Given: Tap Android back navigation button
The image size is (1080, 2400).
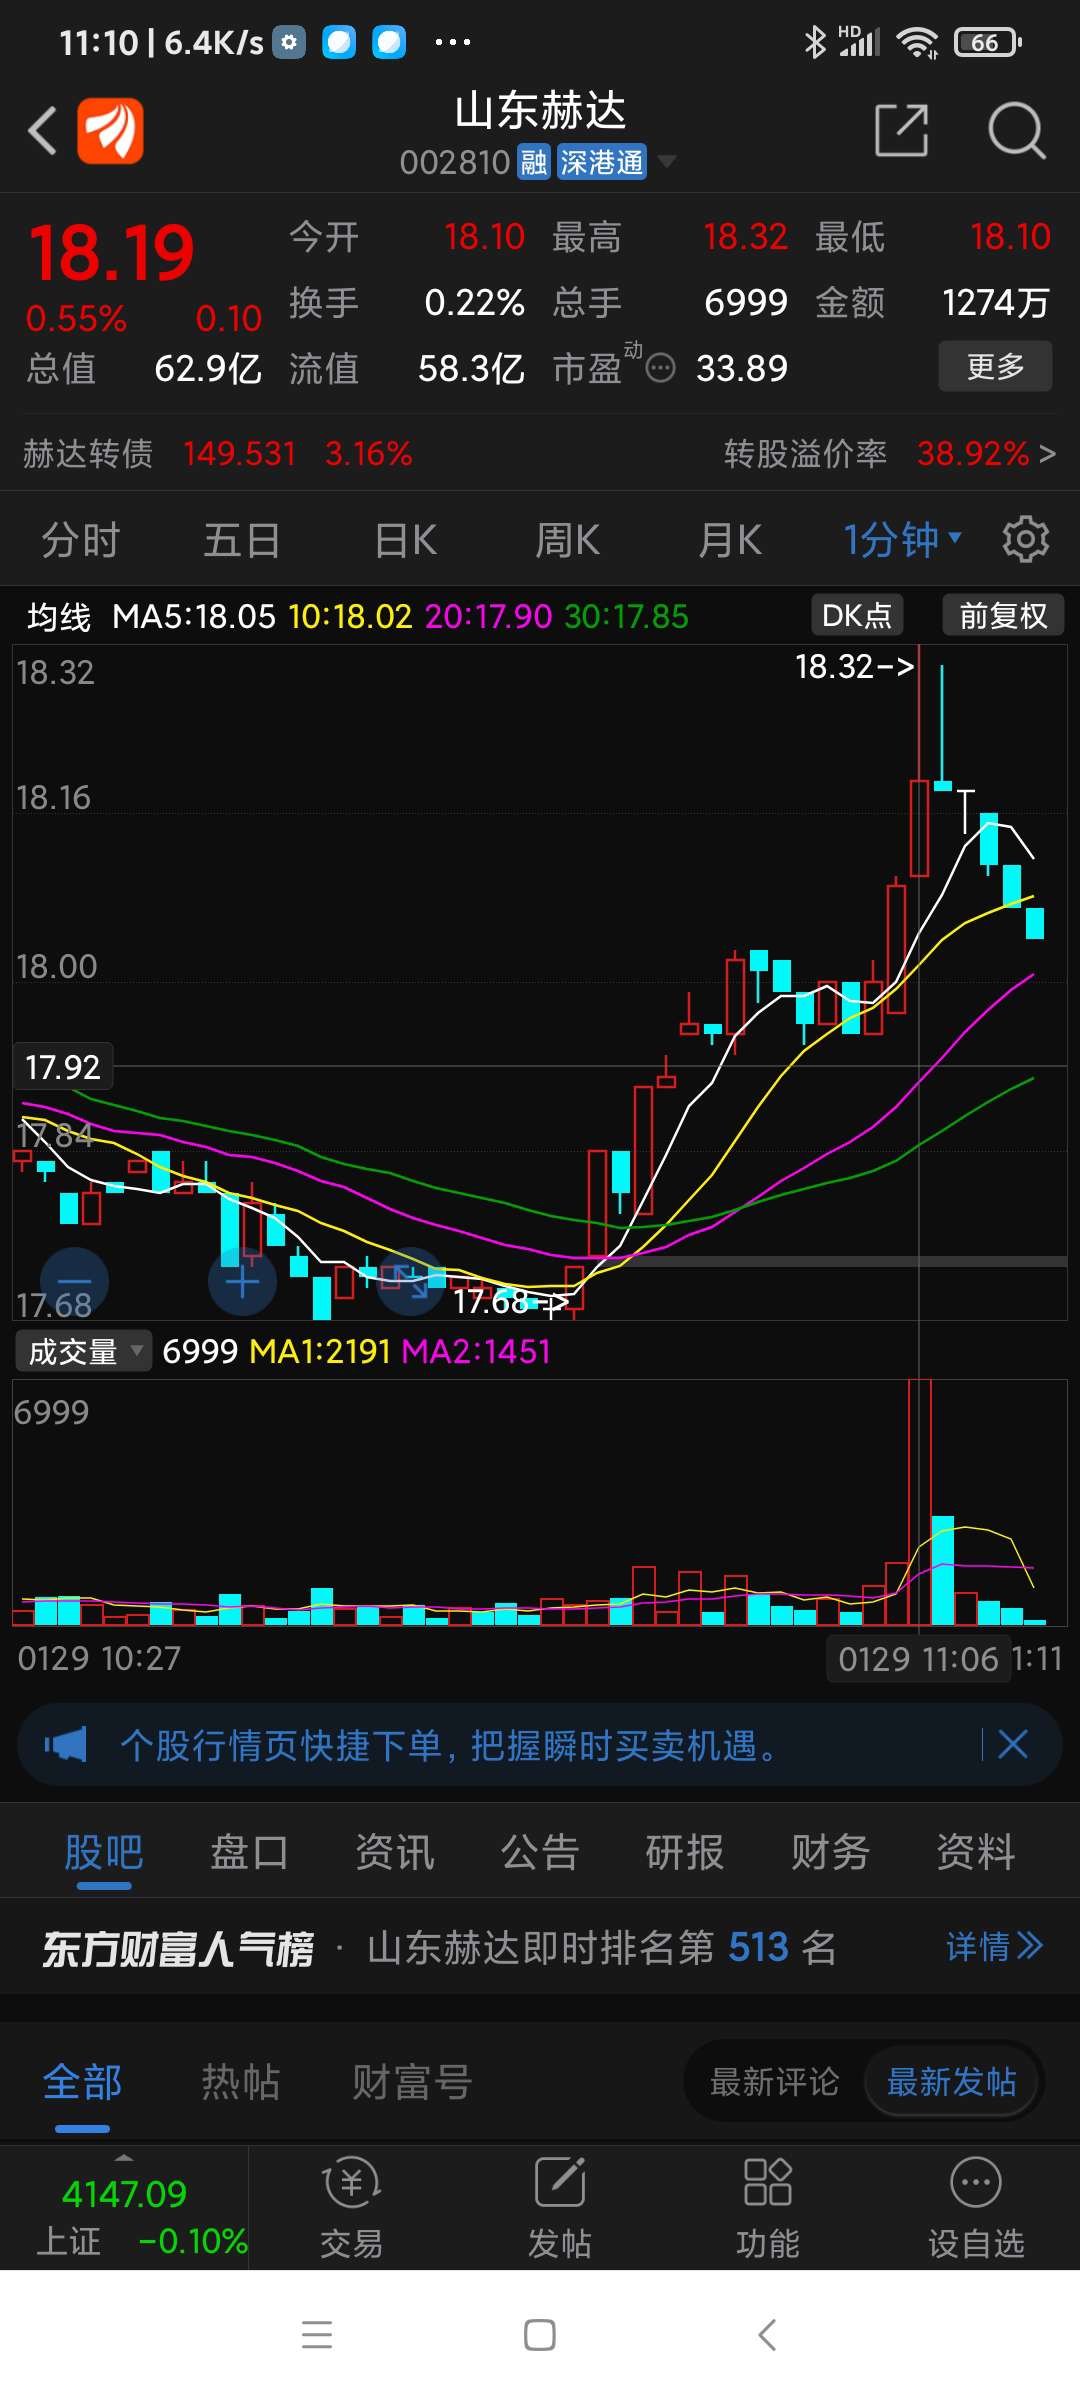Looking at the screenshot, I should pyautogui.click(x=767, y=2334).
